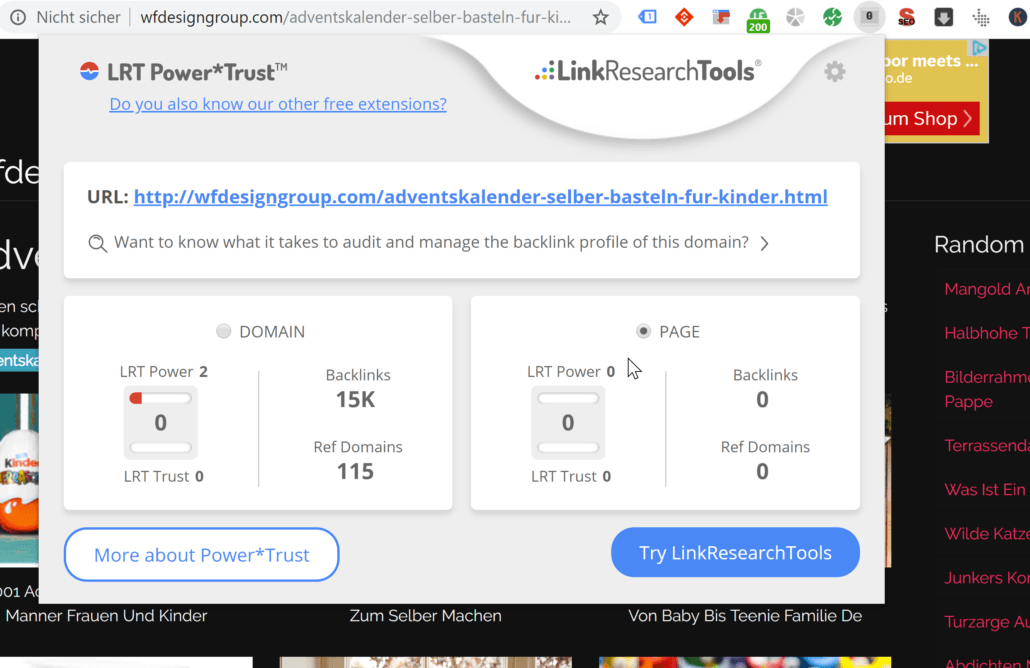Click the domain Backlinks value 15K
This screenshot has width=1030, height=668.
[x=355, y=399]
